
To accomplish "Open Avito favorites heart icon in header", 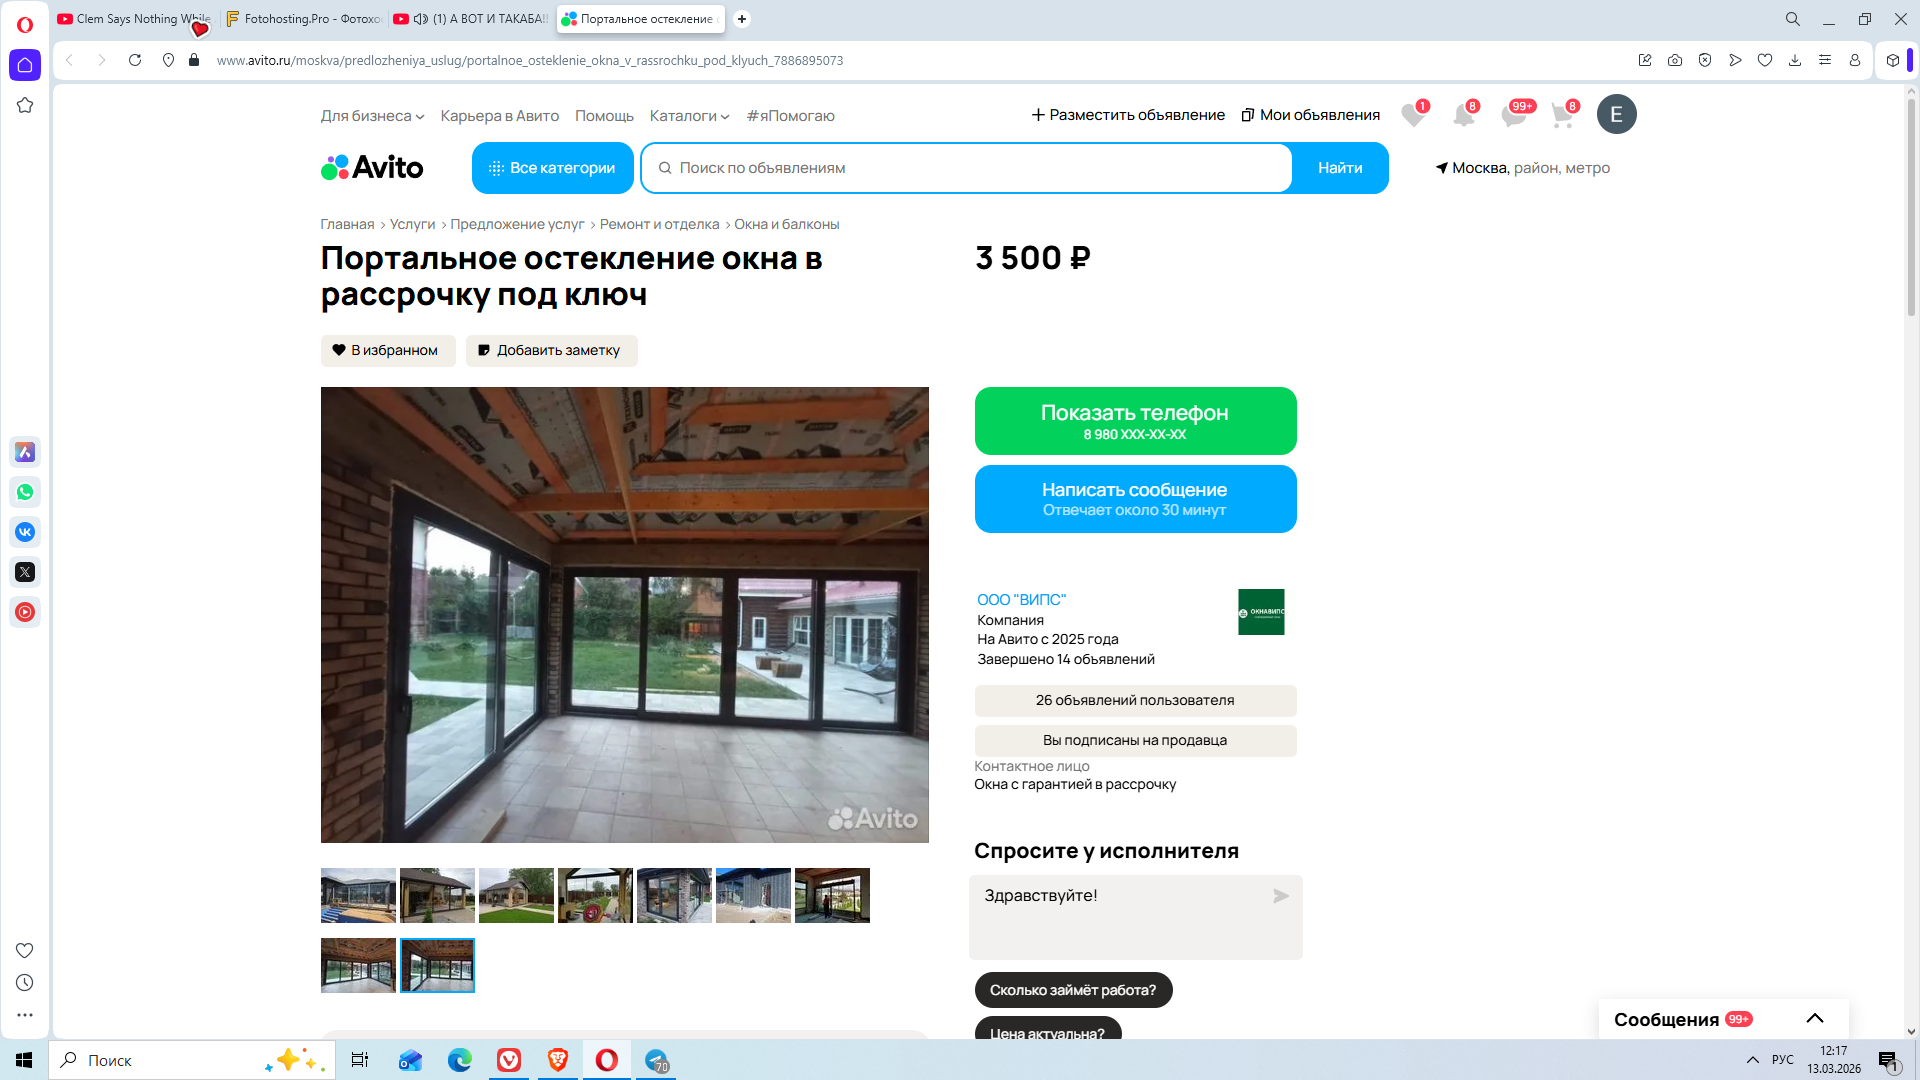I will point(1412,116).
